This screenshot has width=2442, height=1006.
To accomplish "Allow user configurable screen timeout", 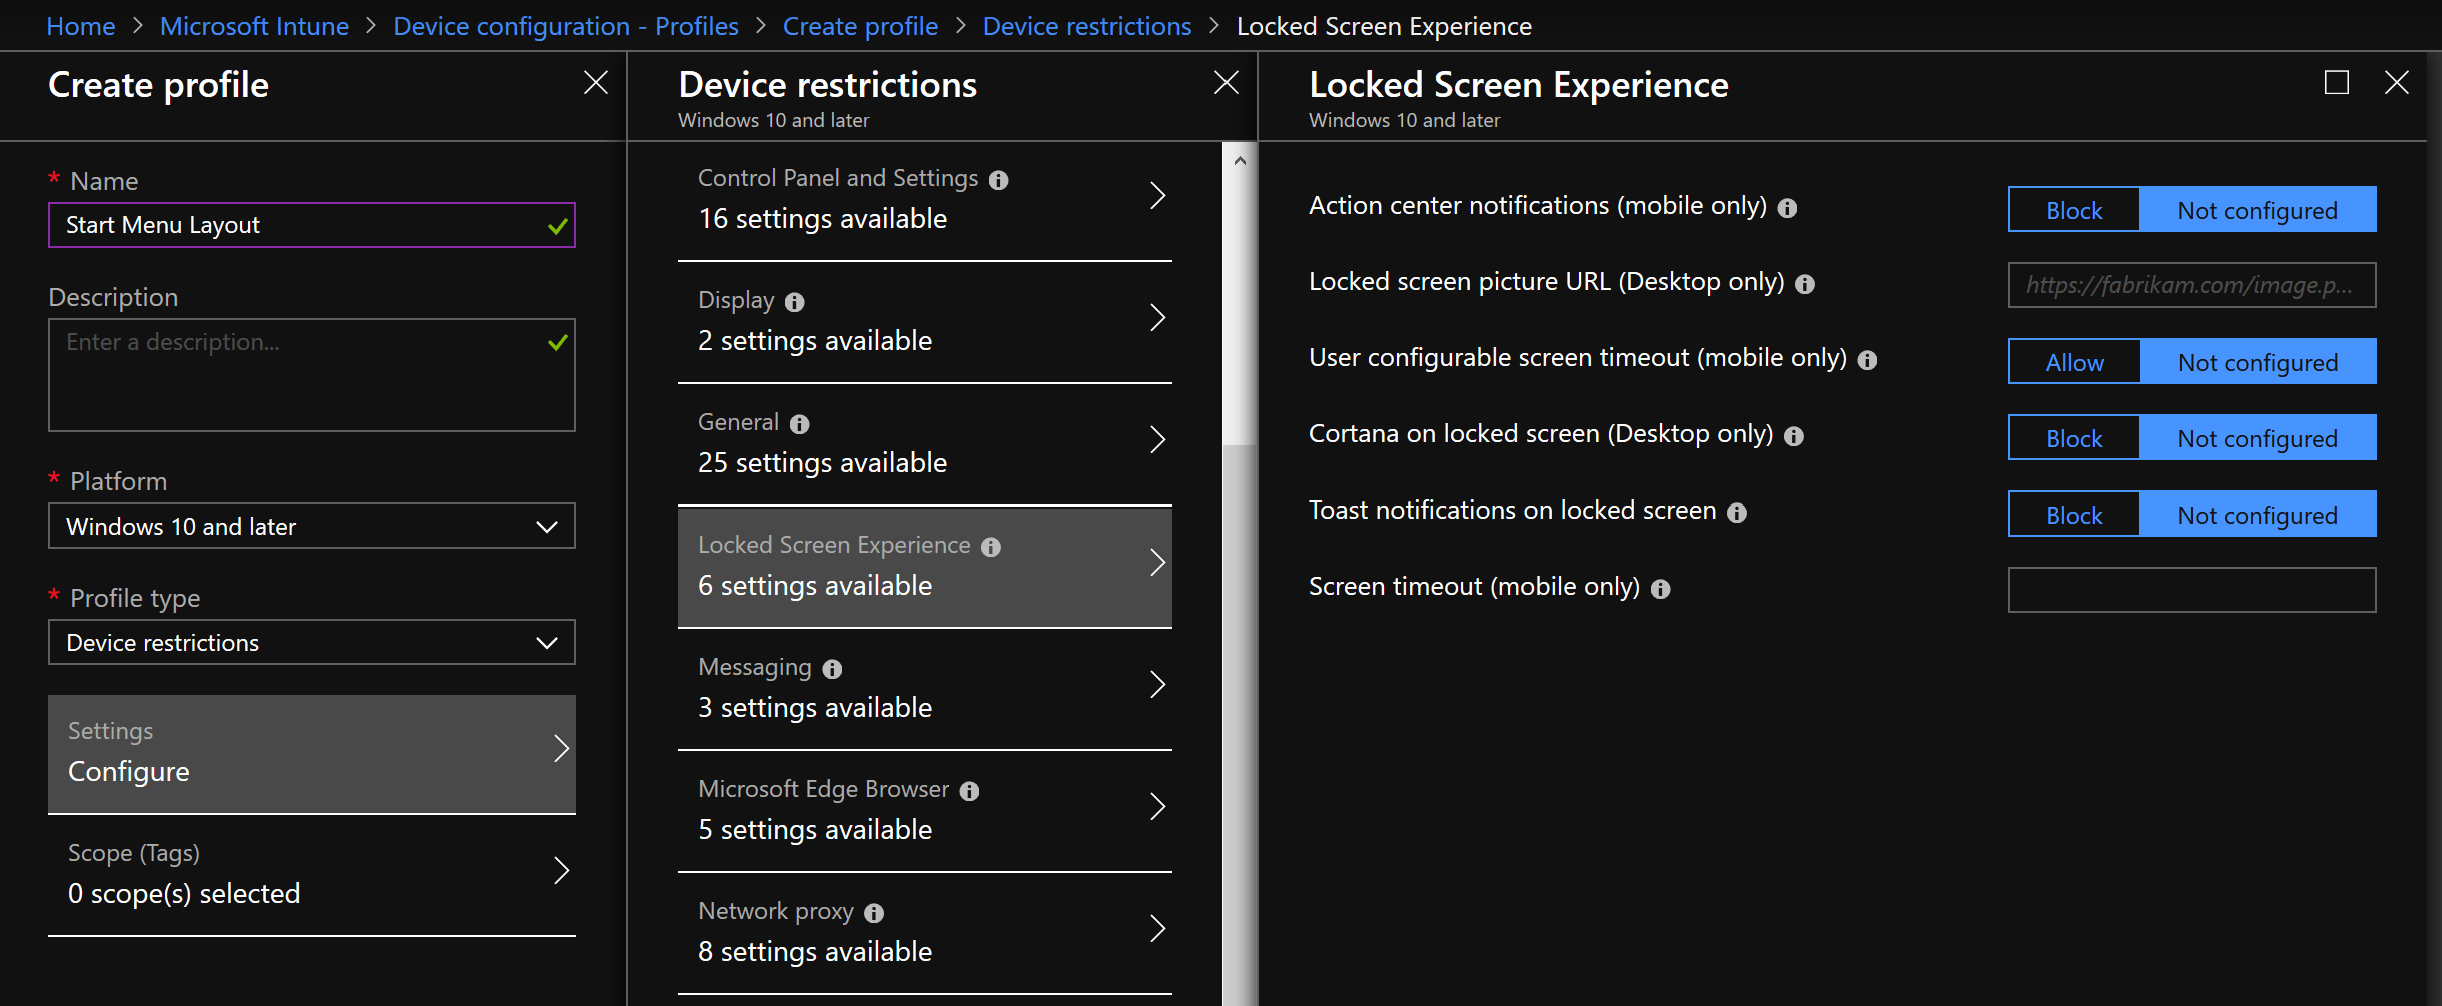I will 2073,361.
